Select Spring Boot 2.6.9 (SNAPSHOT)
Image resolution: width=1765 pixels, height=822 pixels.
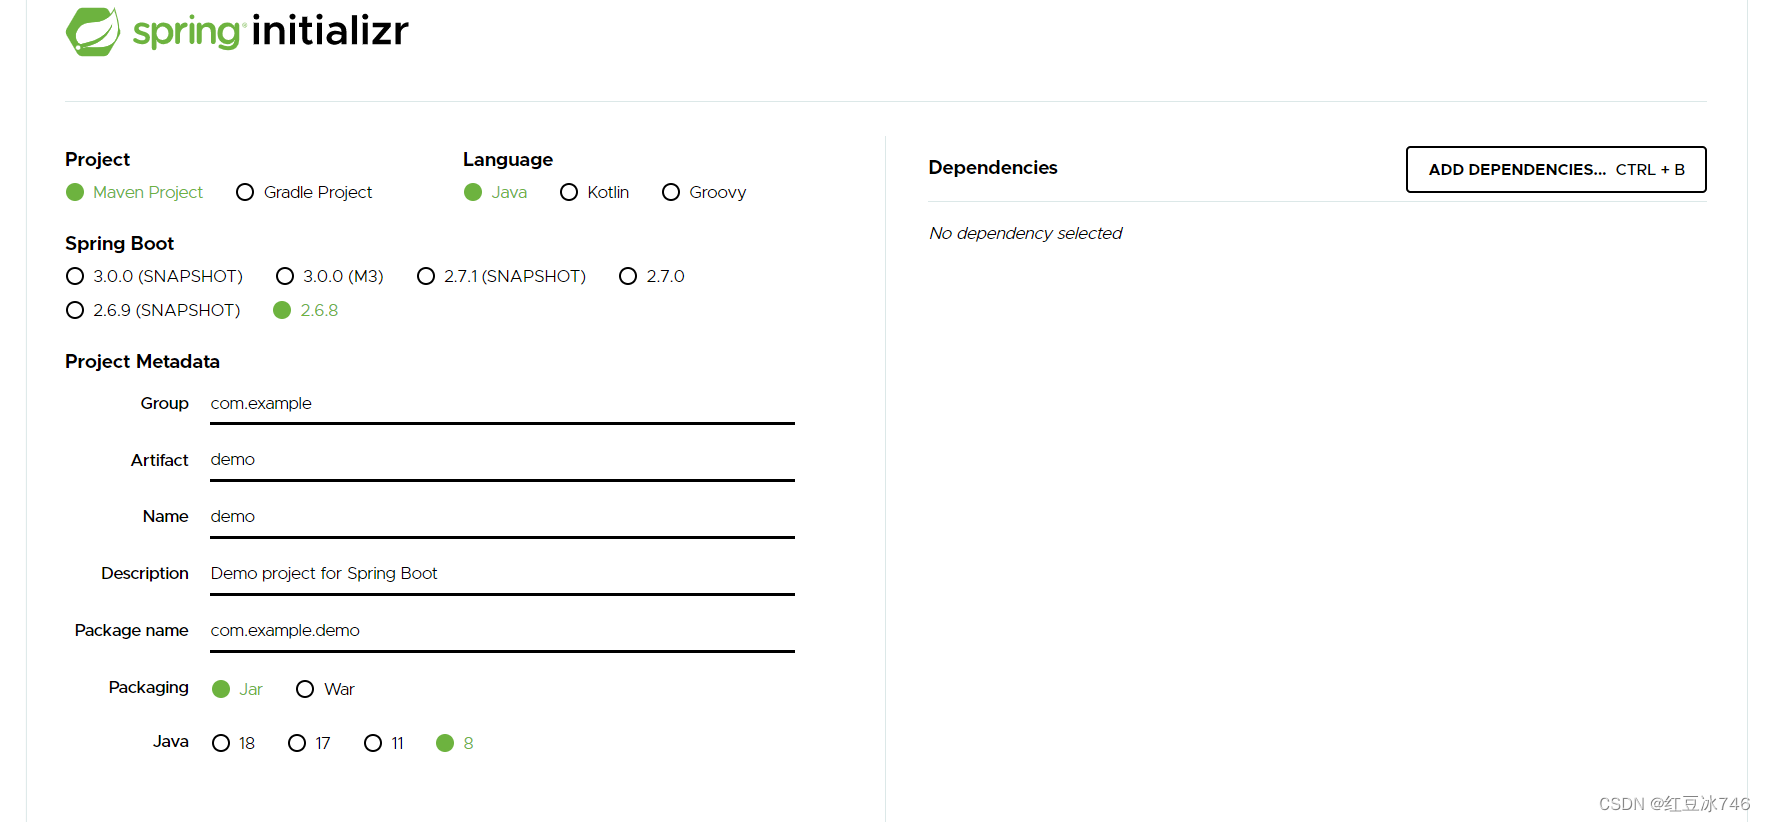(153, 310)
